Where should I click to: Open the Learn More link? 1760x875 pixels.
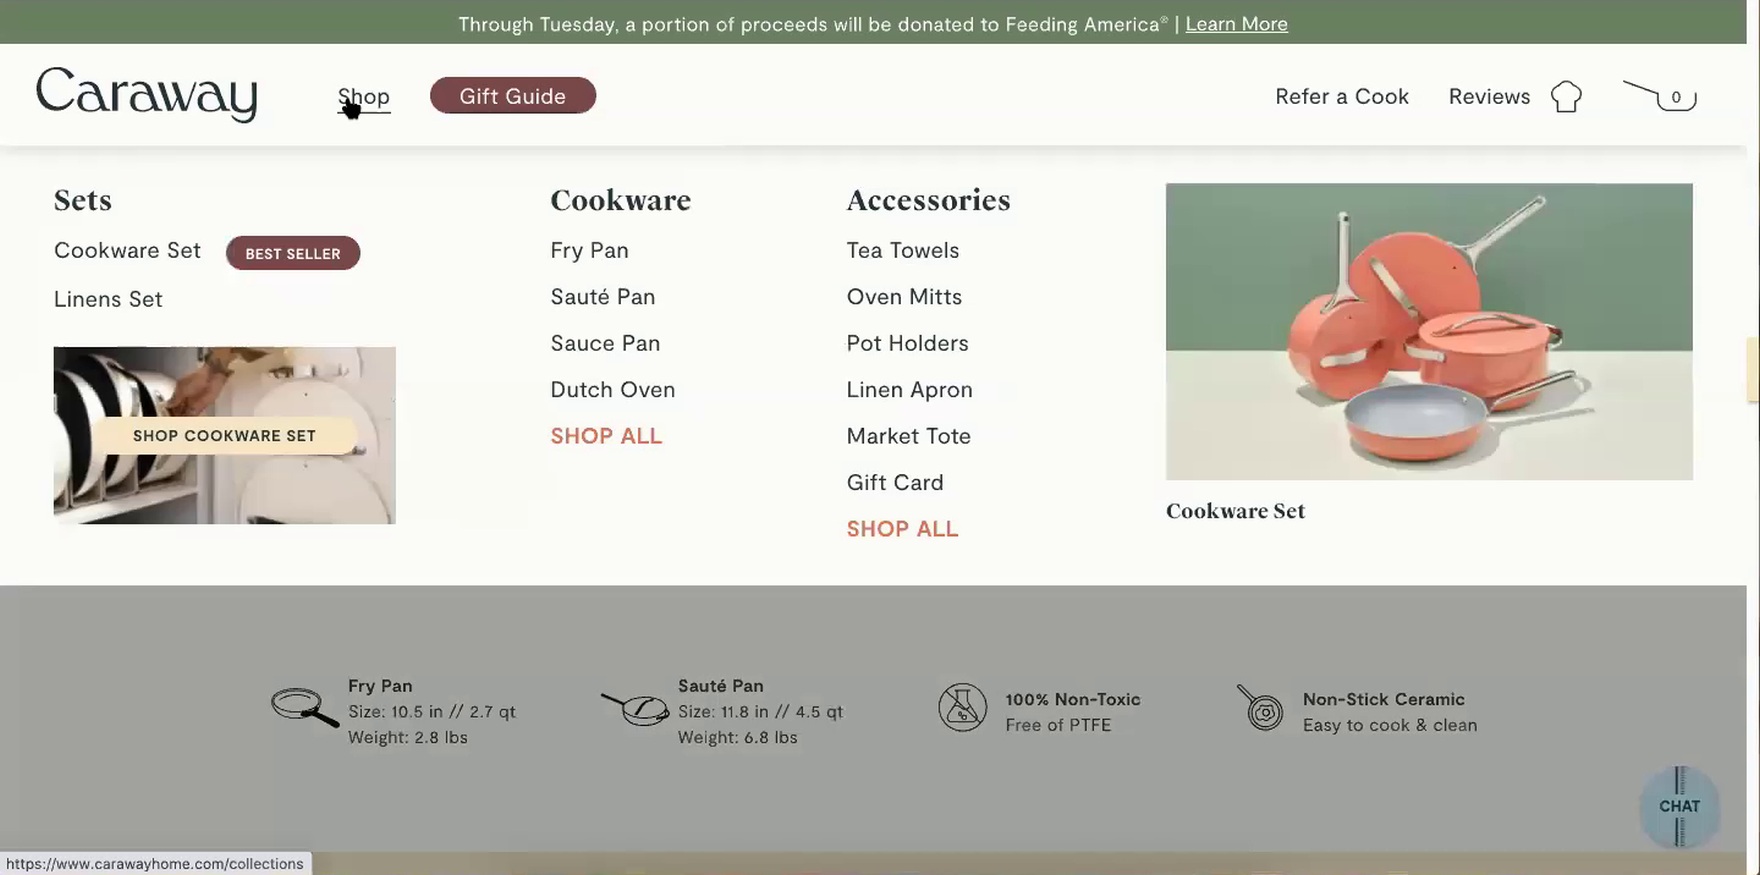pos(1236,24)
